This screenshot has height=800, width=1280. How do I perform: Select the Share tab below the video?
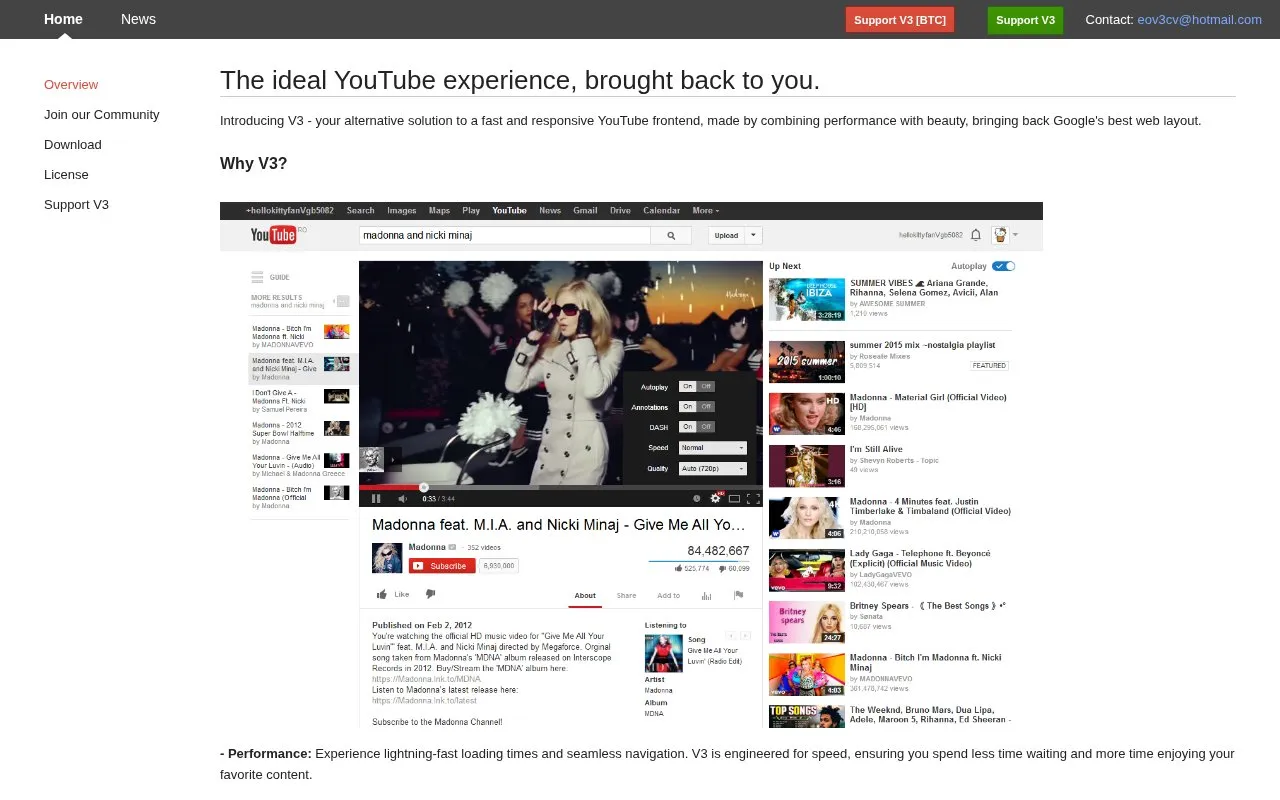coord(626,596)
